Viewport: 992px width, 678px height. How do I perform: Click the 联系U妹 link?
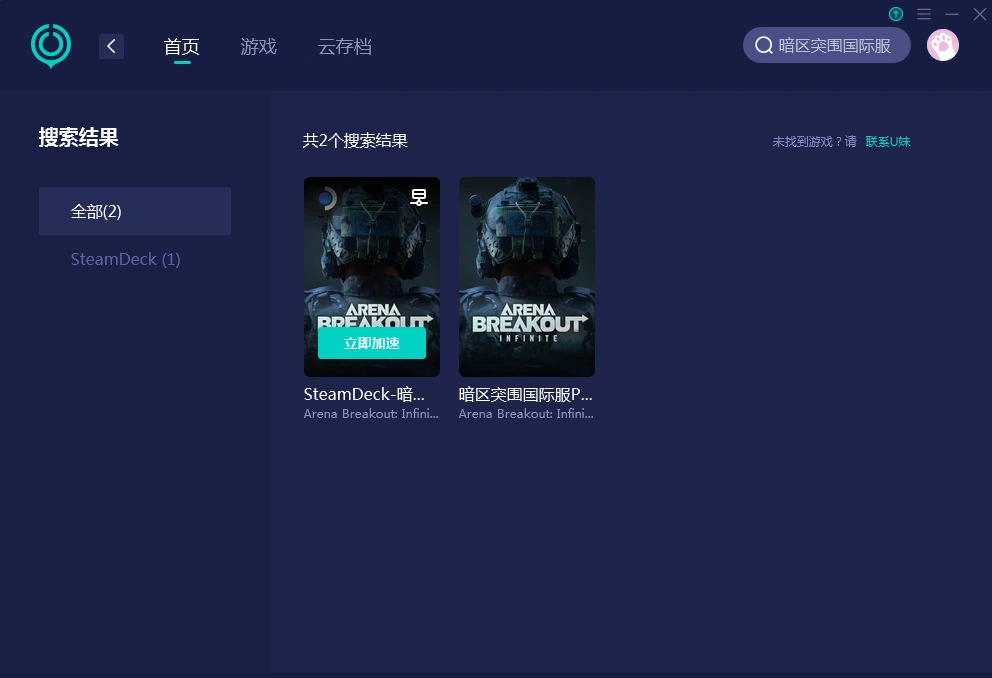click(888, 142)
